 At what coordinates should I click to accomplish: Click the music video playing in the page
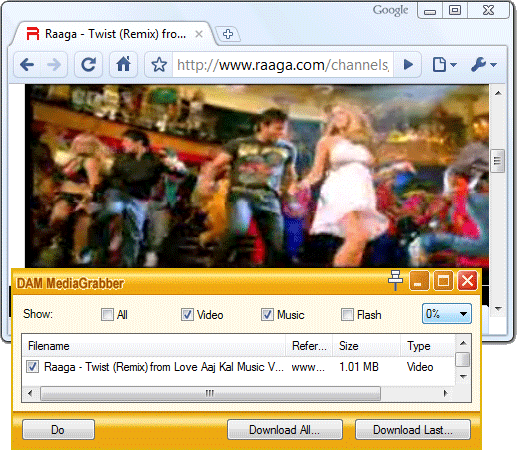pos(257,176)
